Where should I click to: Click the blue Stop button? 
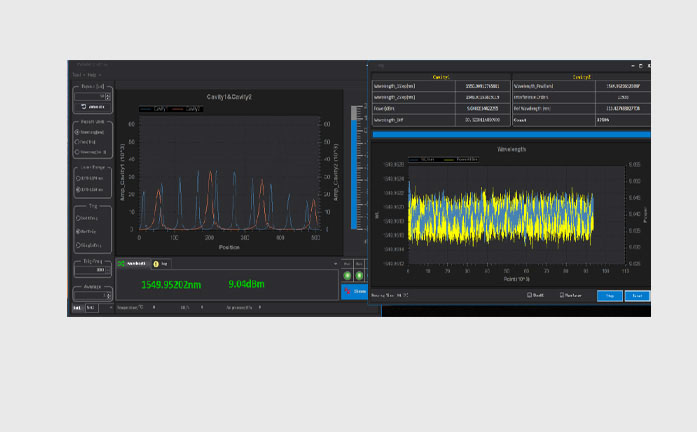click(x=609, y=296)
